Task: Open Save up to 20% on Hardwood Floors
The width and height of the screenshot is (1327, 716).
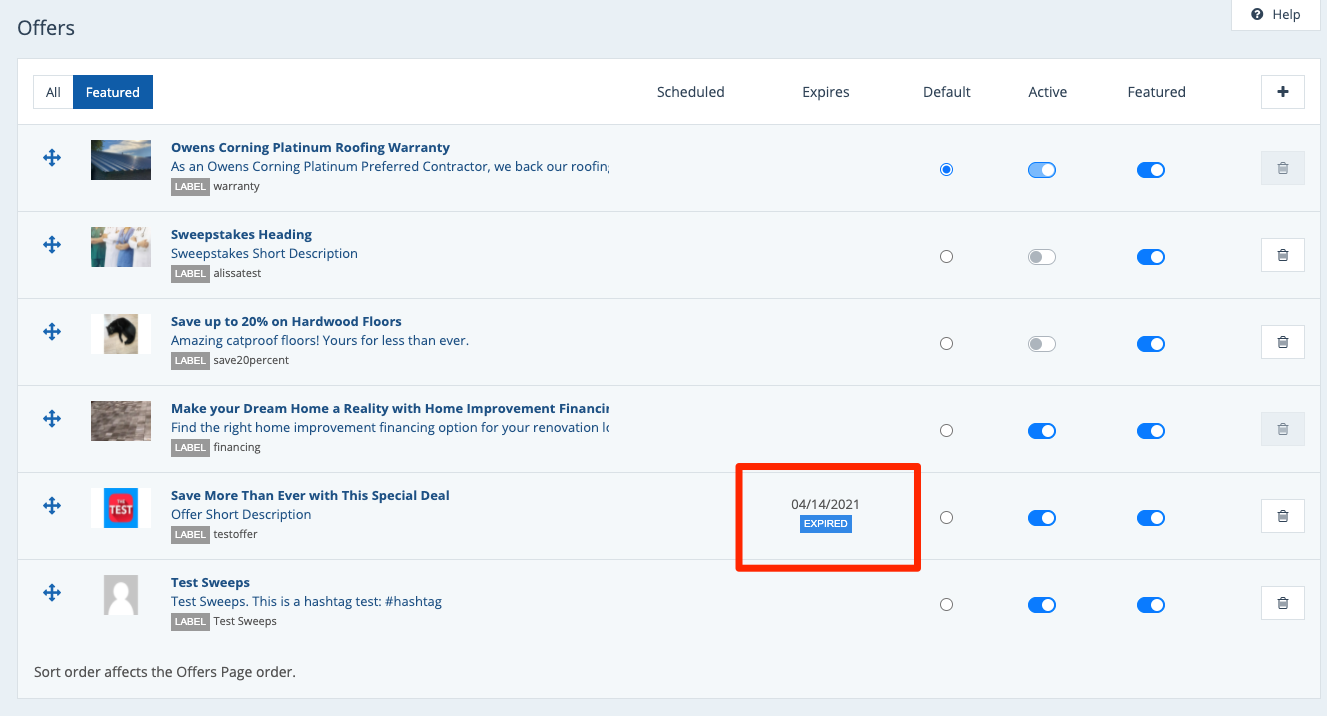Action: click(x=286, y=322)
